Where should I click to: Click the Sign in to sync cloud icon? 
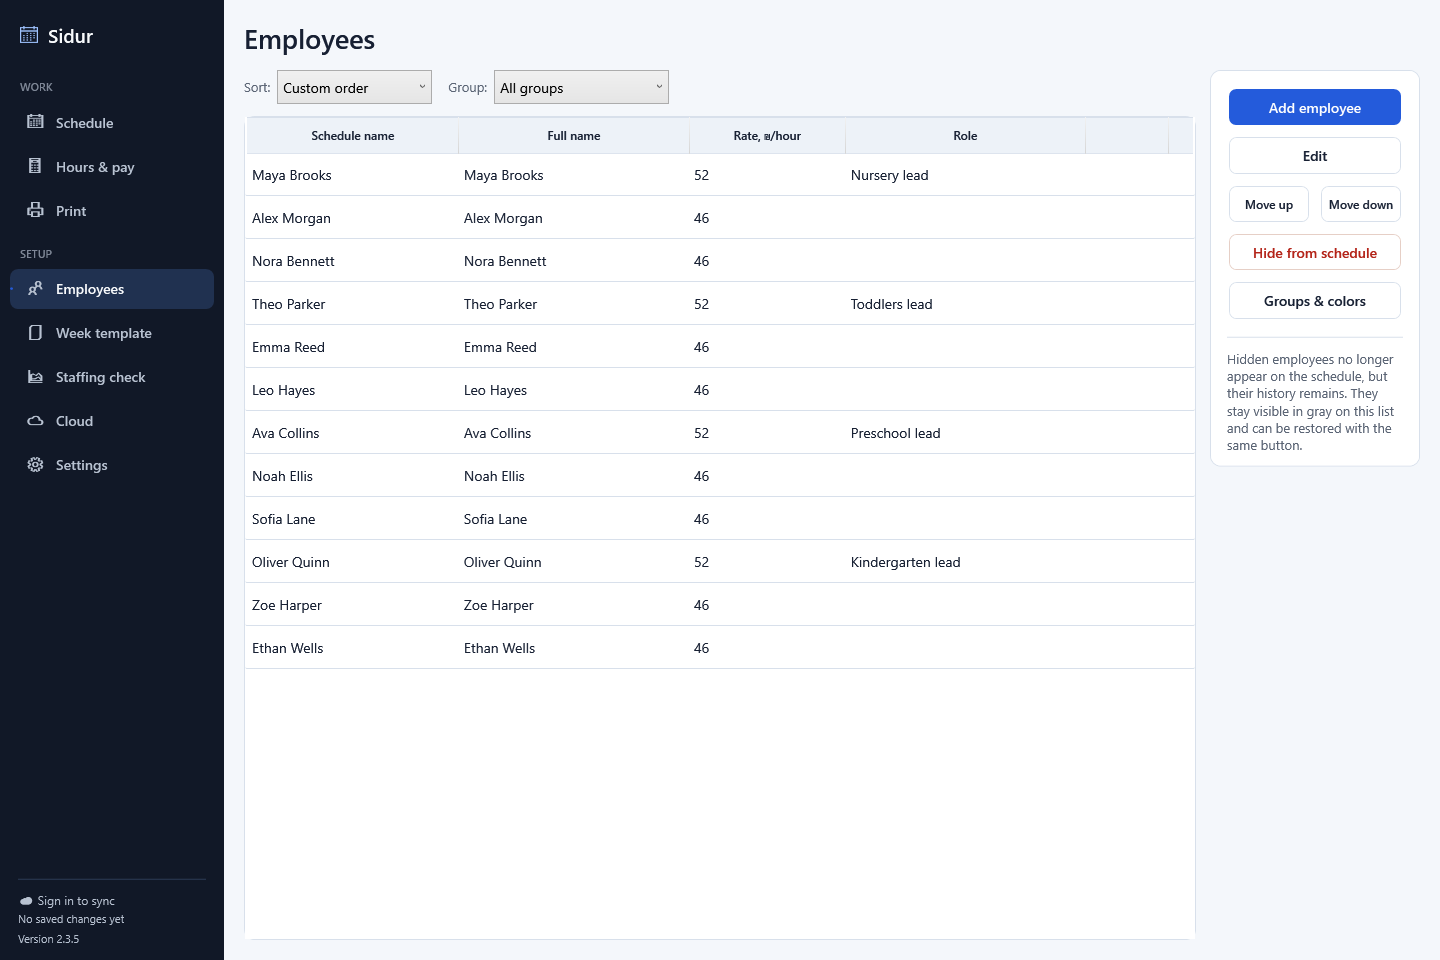[26, 901]
